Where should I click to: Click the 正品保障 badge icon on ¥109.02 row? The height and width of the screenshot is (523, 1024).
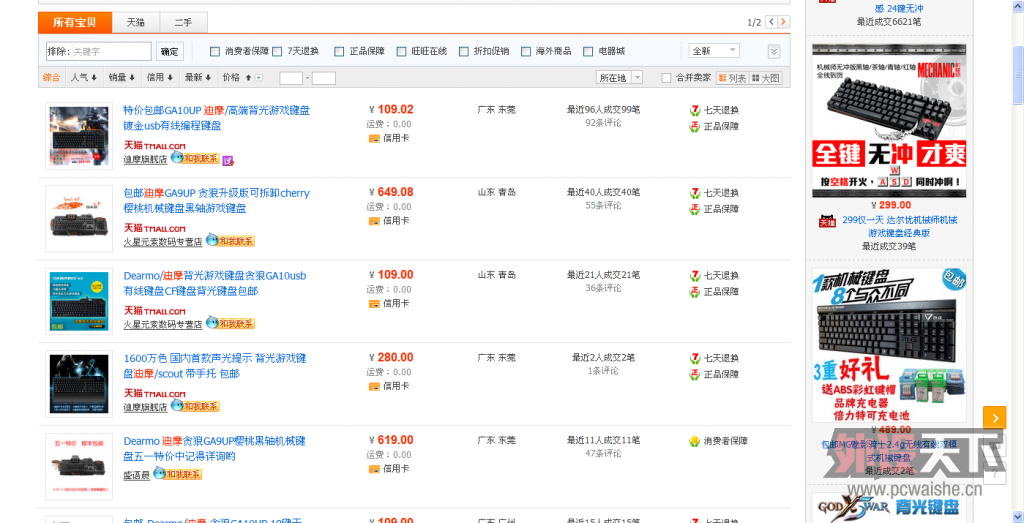(x=695, y=127)
